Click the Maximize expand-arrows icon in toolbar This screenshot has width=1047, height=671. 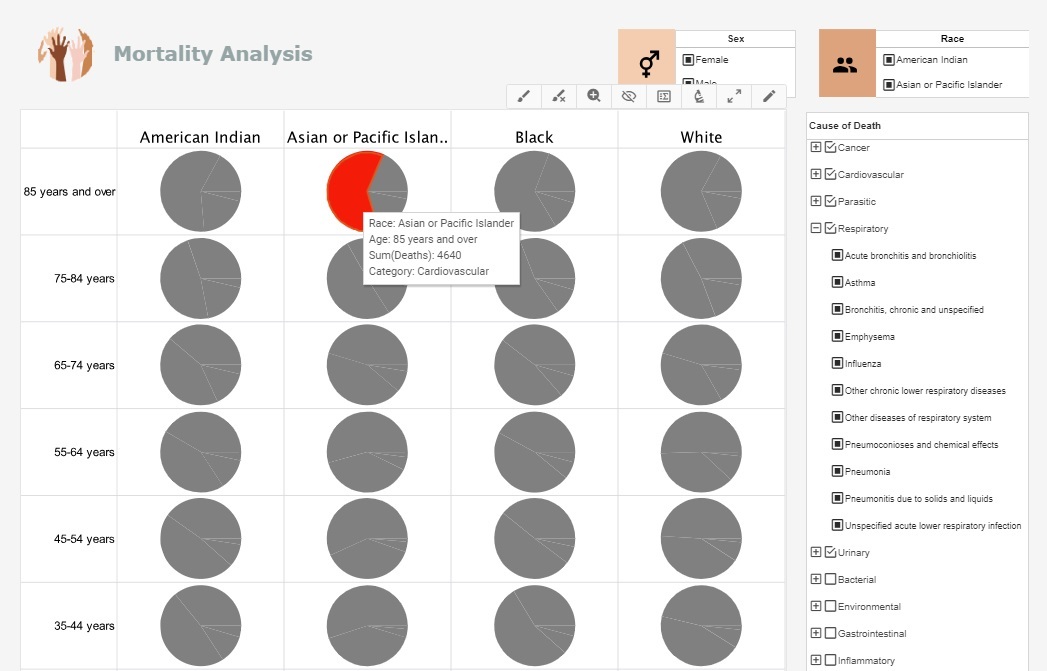pos(734,96)
